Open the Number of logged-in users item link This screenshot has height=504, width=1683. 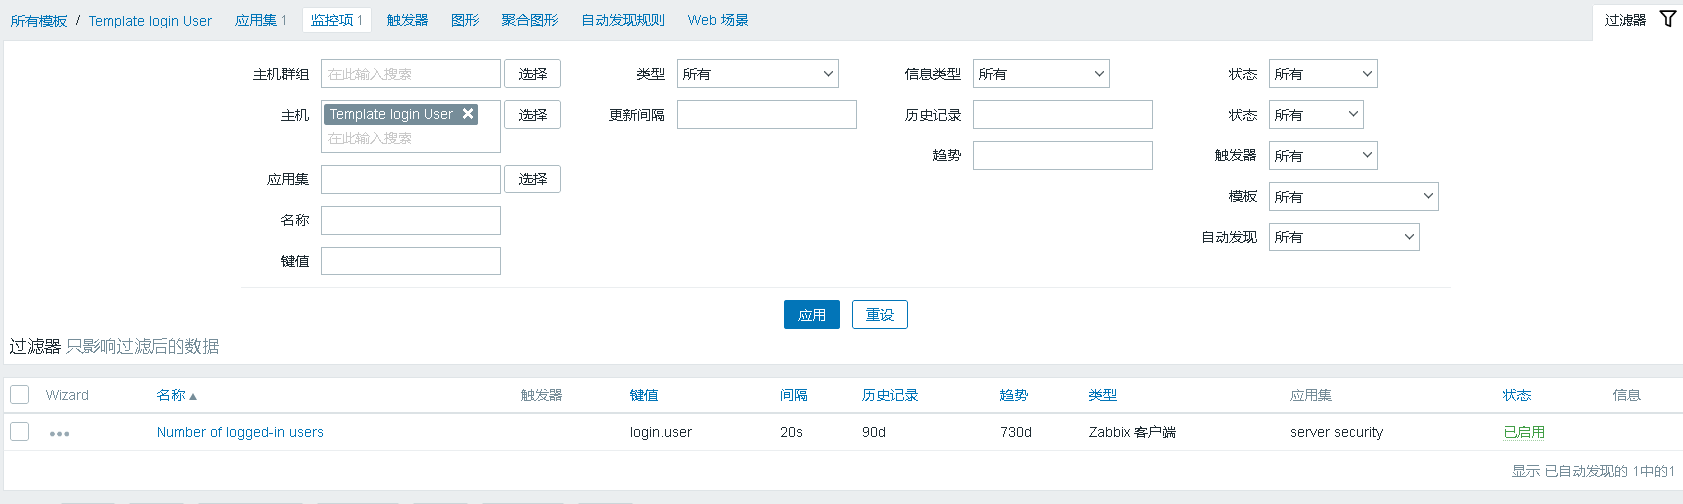[240, 432]
